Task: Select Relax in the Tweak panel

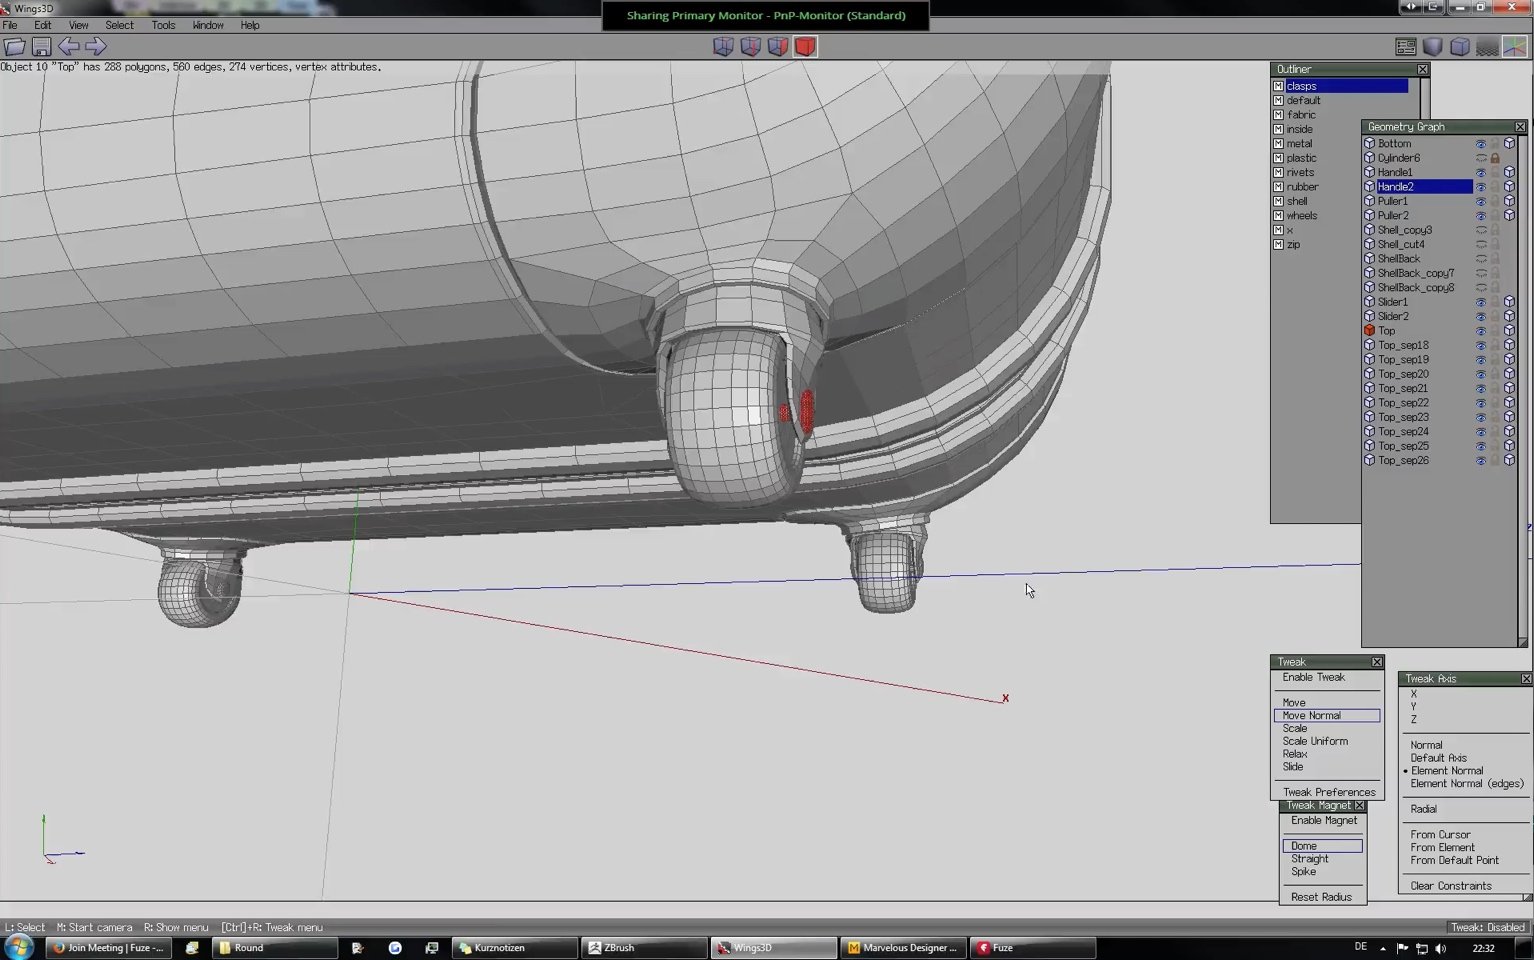Action: [x=1295, y=754]
